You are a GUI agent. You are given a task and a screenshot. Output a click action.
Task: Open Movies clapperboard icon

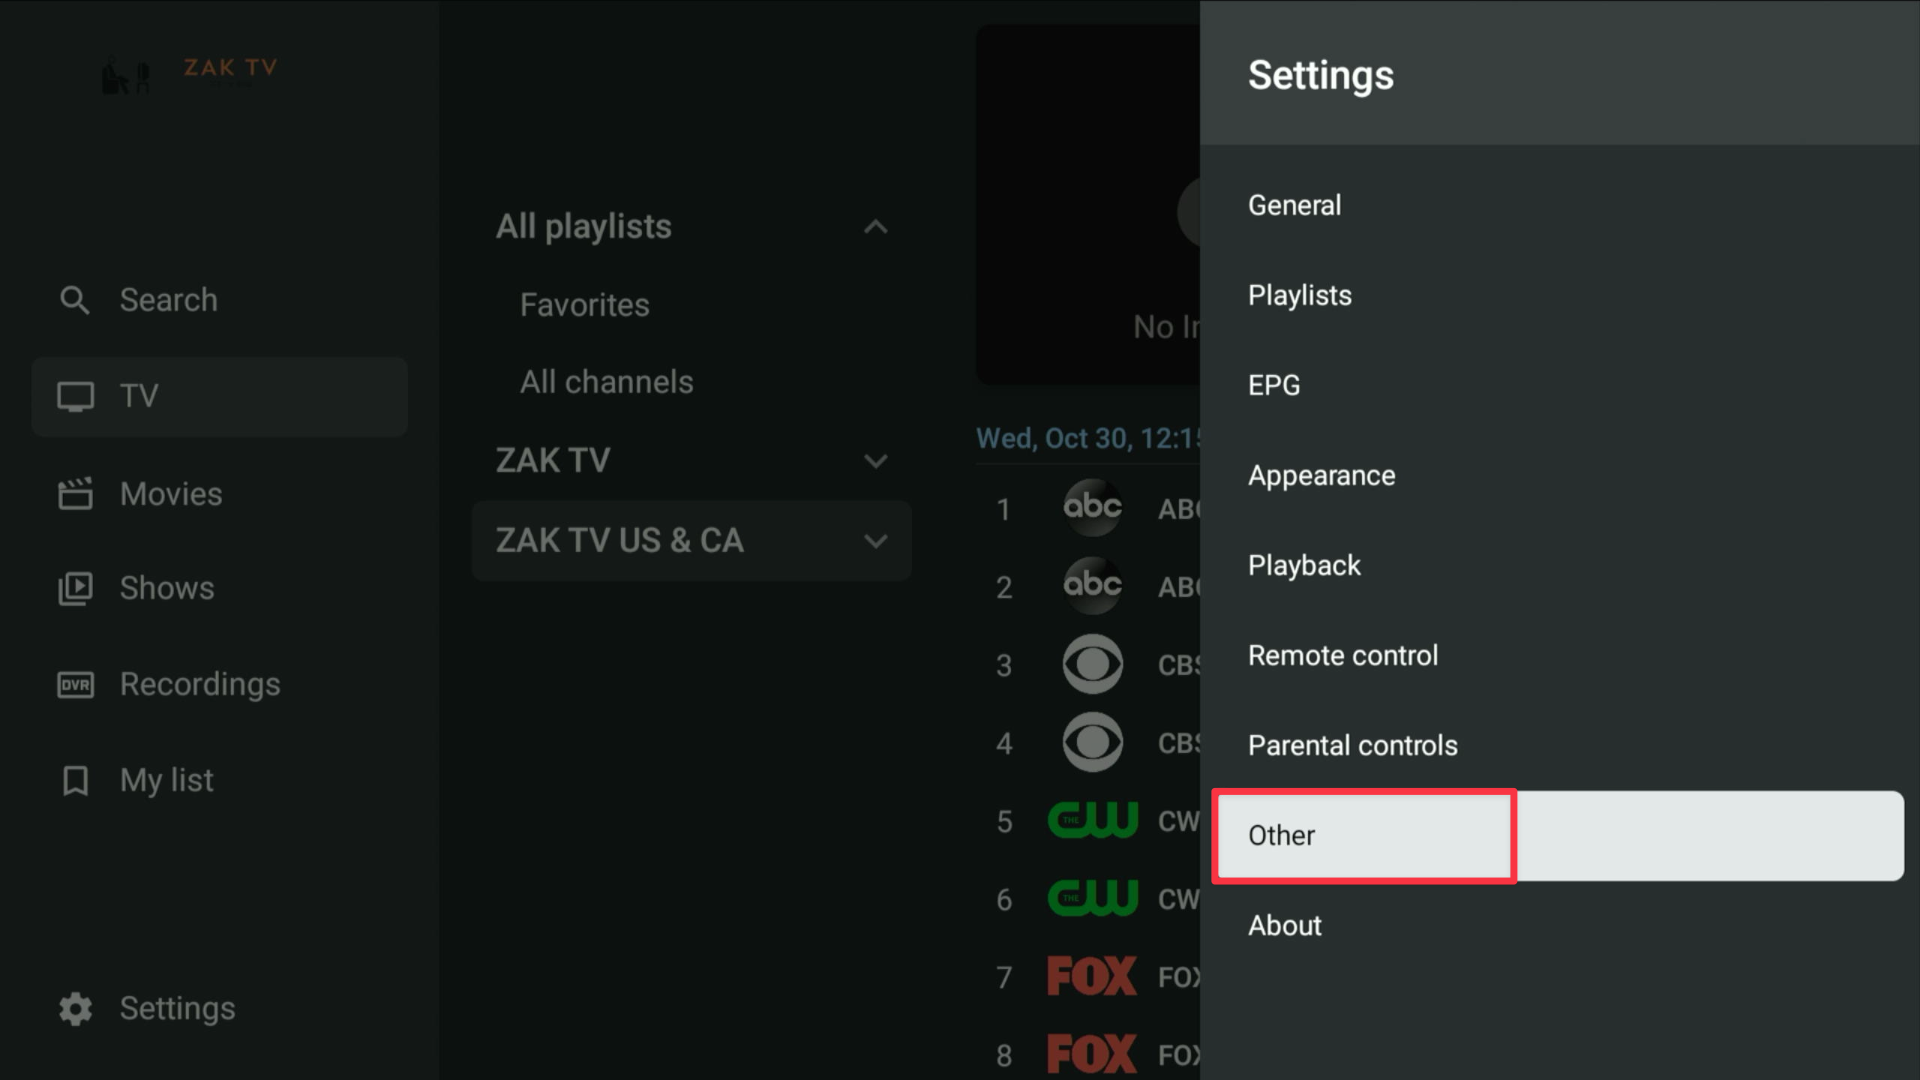tap(75, 494)
